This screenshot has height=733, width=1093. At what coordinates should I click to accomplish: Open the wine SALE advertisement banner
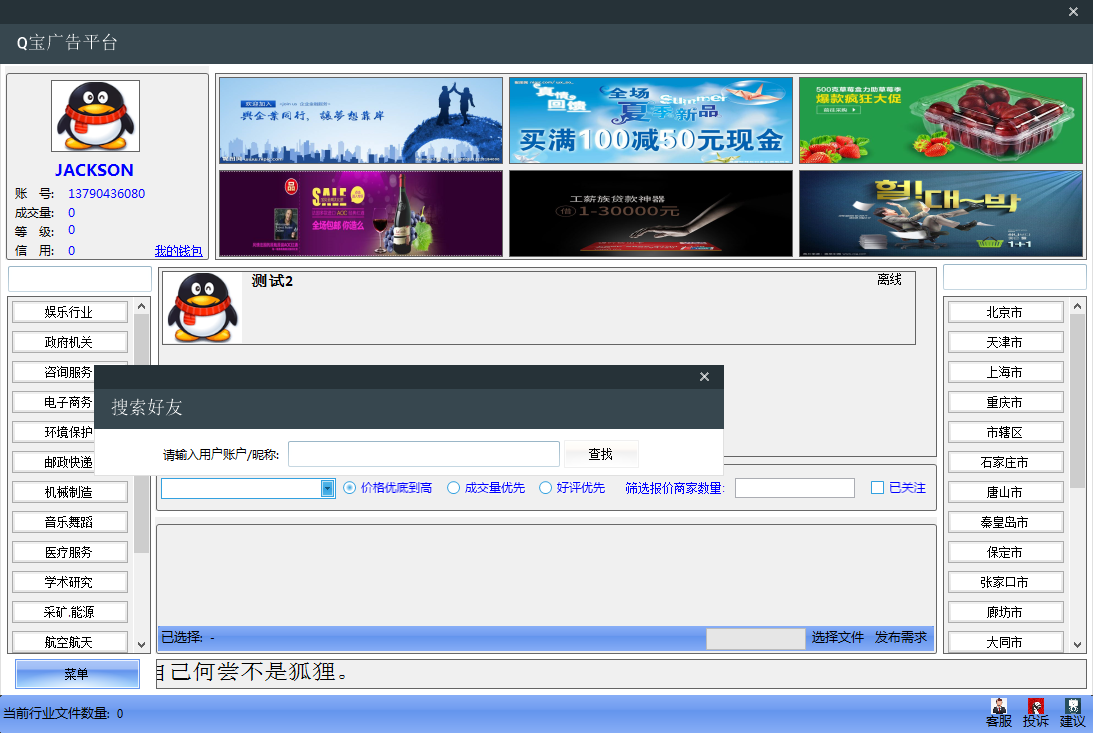click(x=360, y=213)
